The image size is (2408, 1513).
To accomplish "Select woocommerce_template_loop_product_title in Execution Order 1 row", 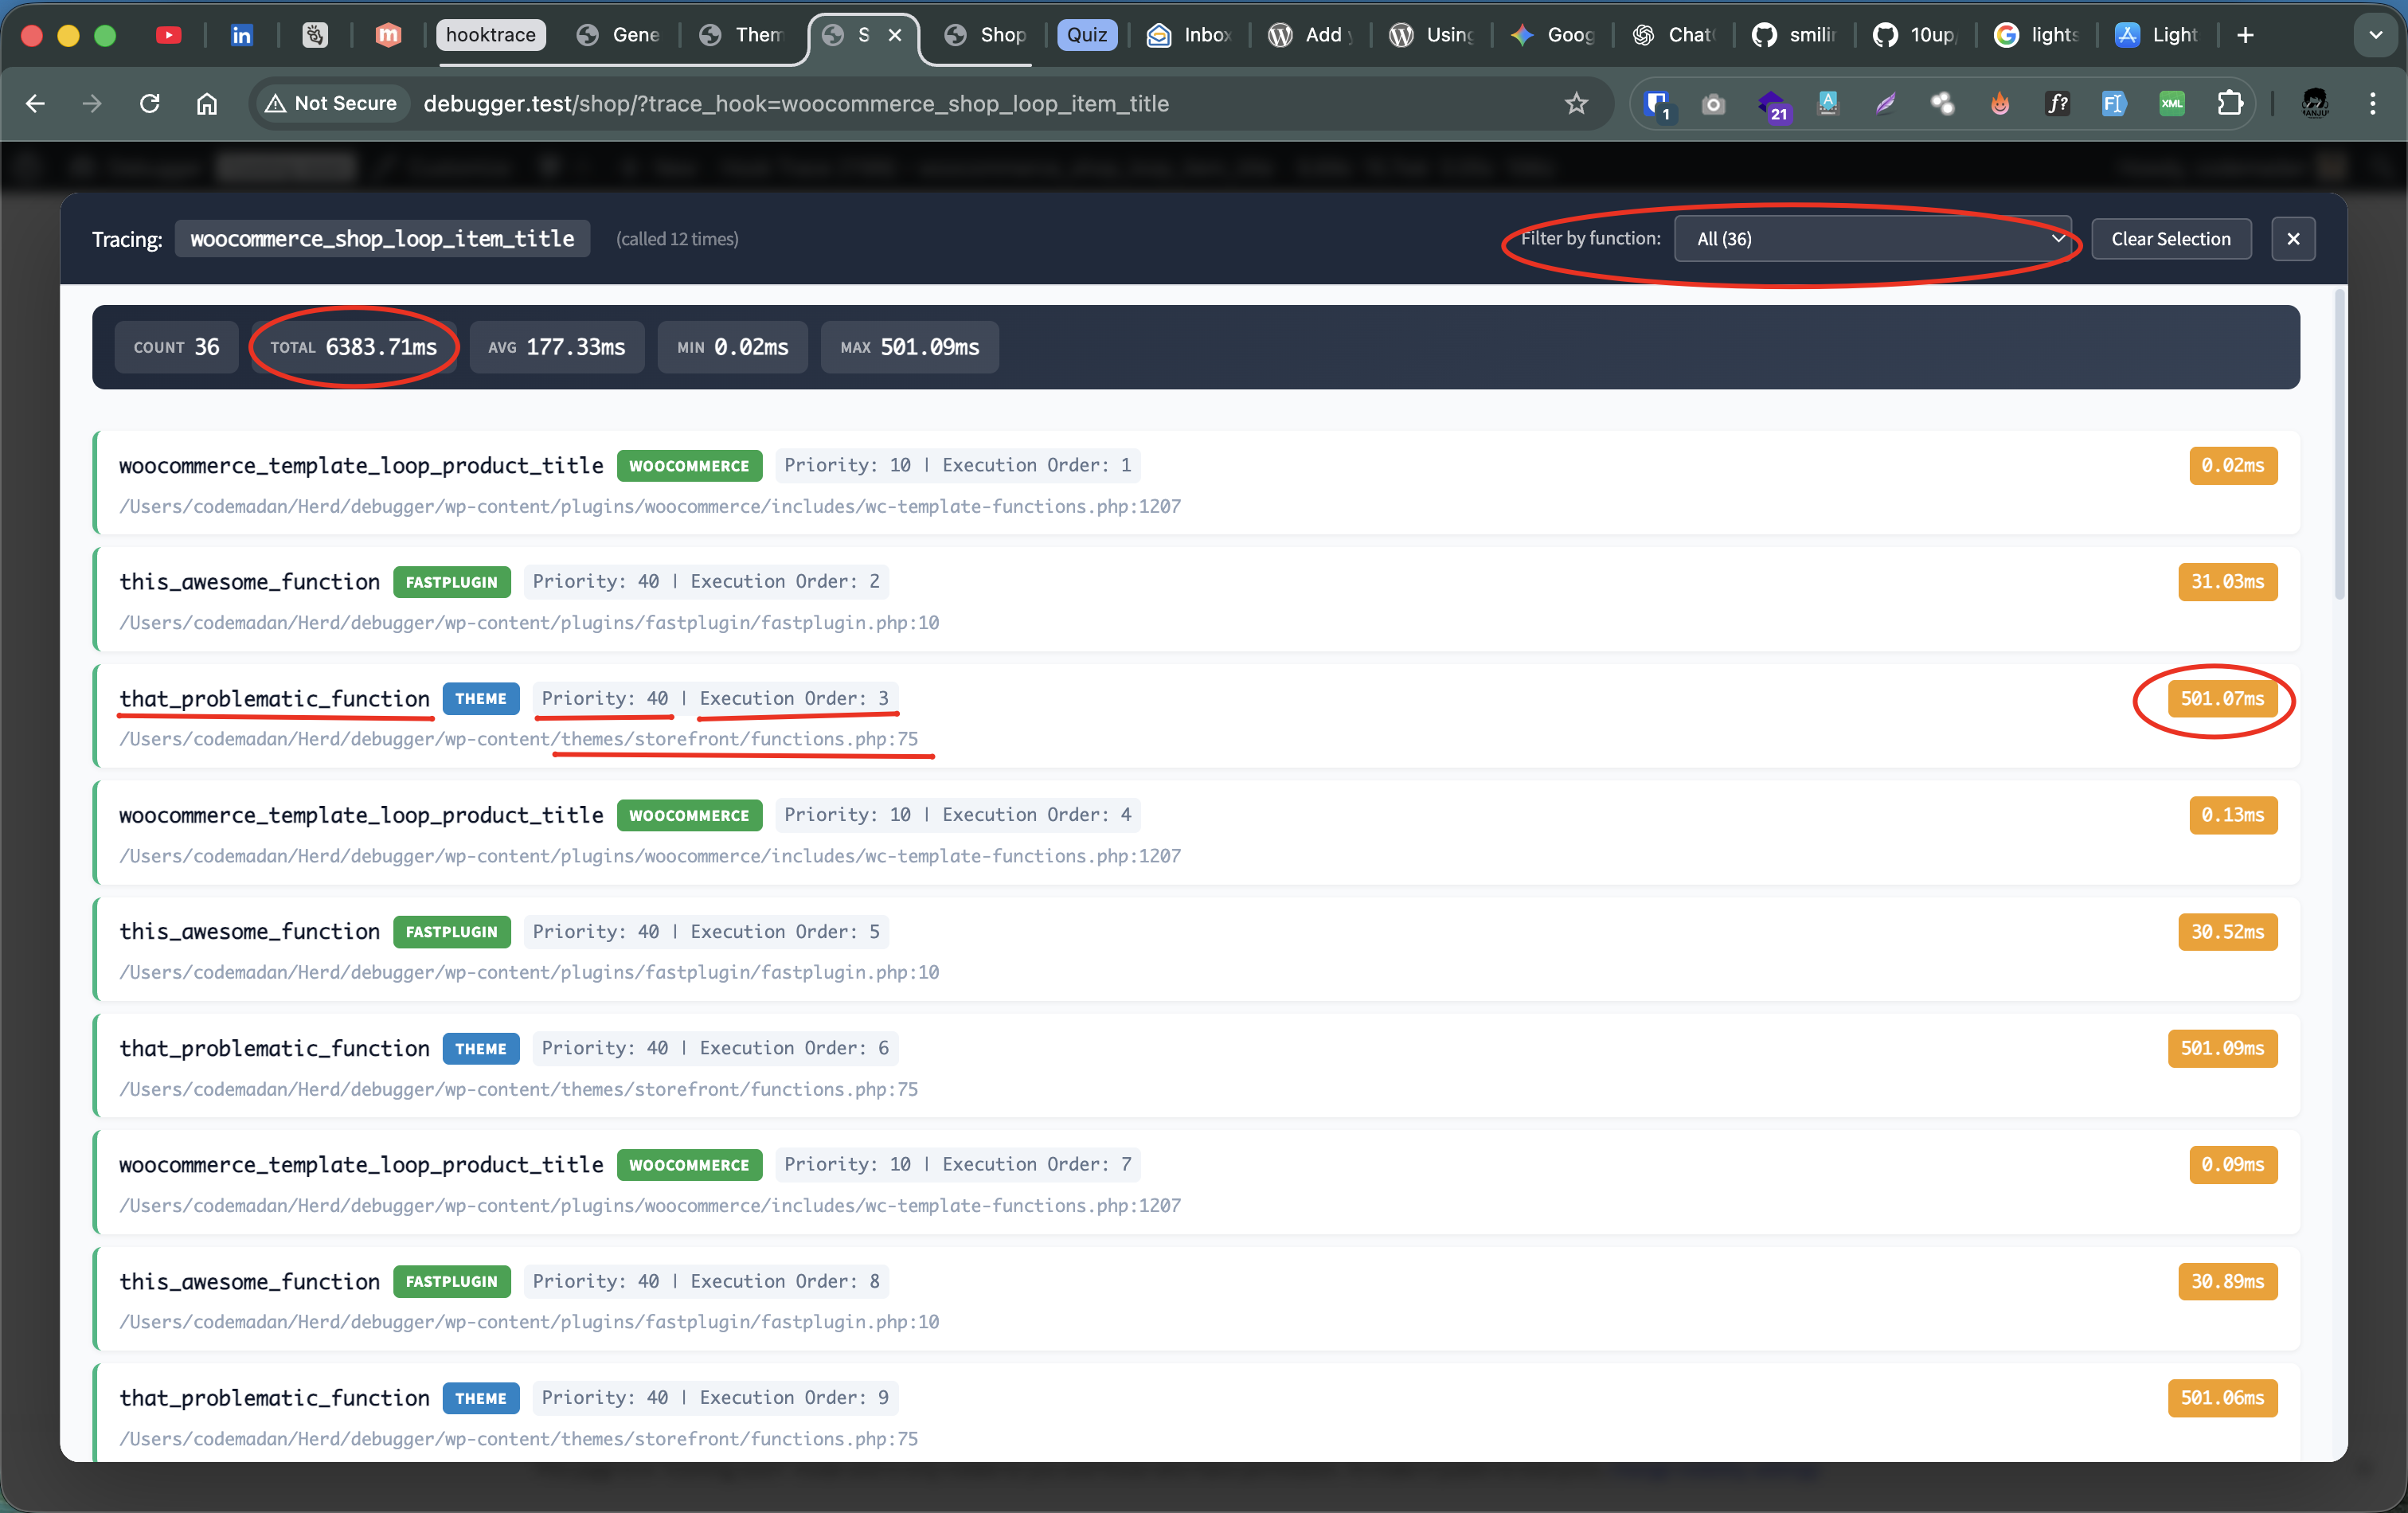I will pos(361,465).
